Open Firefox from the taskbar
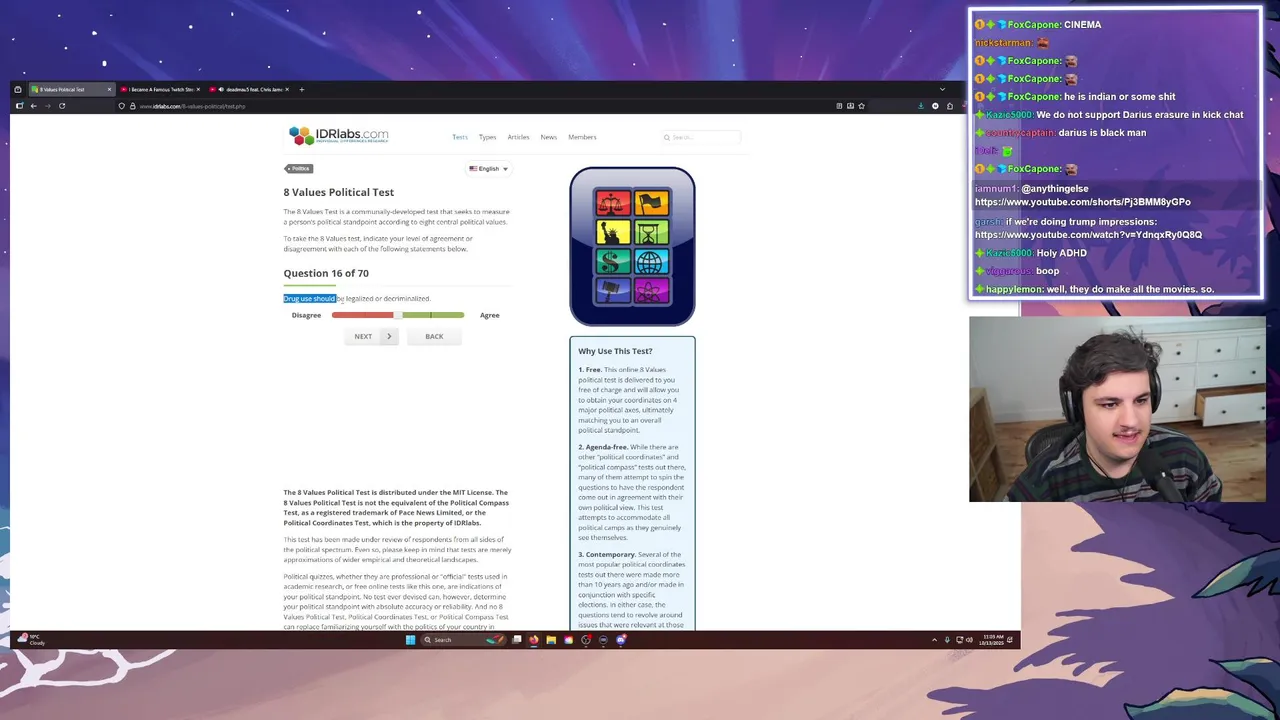Image resolution: width=1280 pixels, height=720 pixels. [x=534, y=640]
